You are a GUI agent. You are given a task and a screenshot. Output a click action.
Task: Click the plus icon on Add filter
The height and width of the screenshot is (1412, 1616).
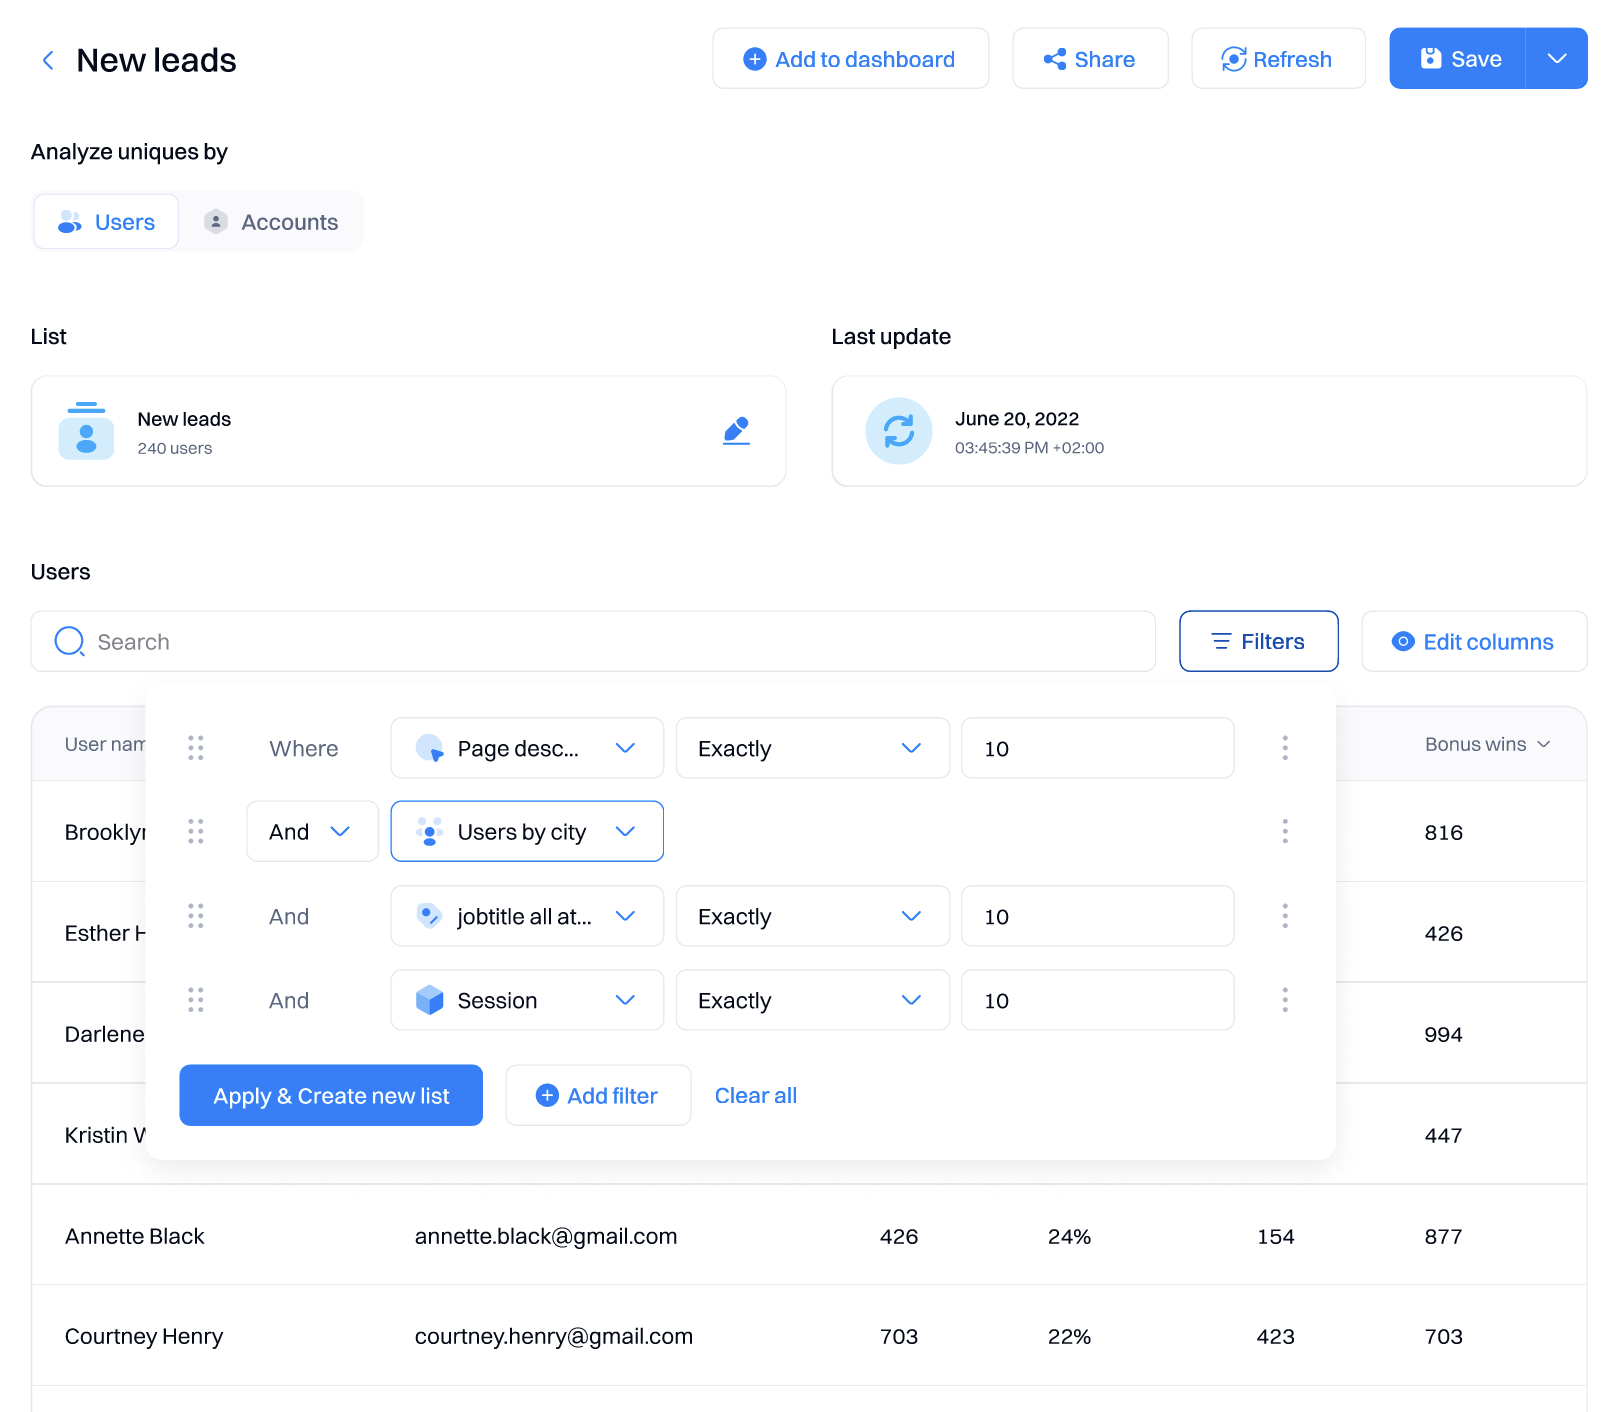click(547, 1095)
